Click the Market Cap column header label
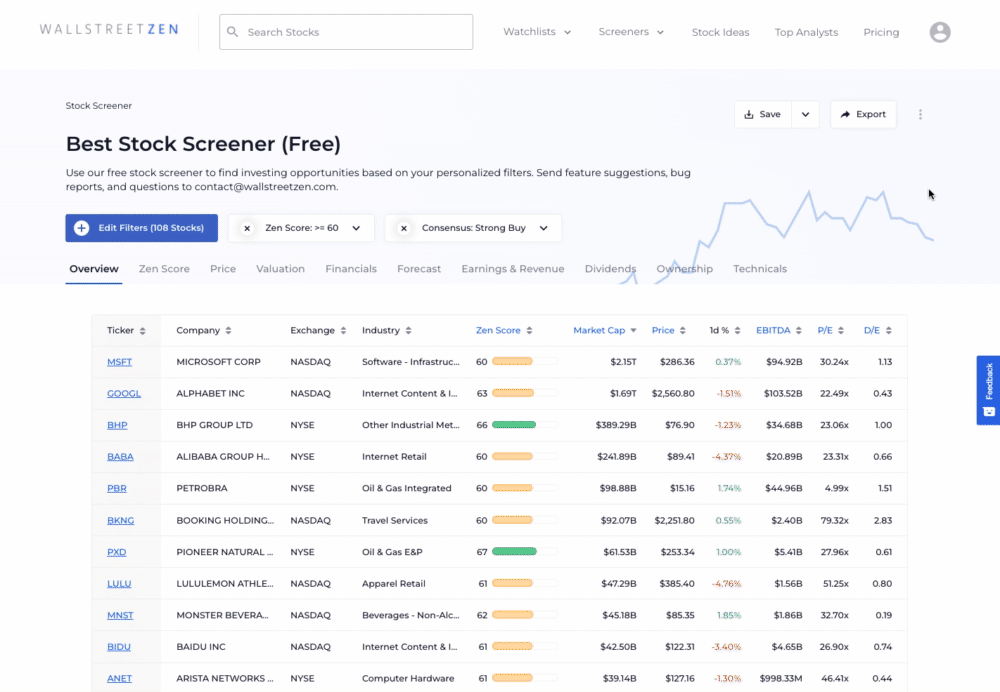1000x692 pixels. click(x=599, y=330)
